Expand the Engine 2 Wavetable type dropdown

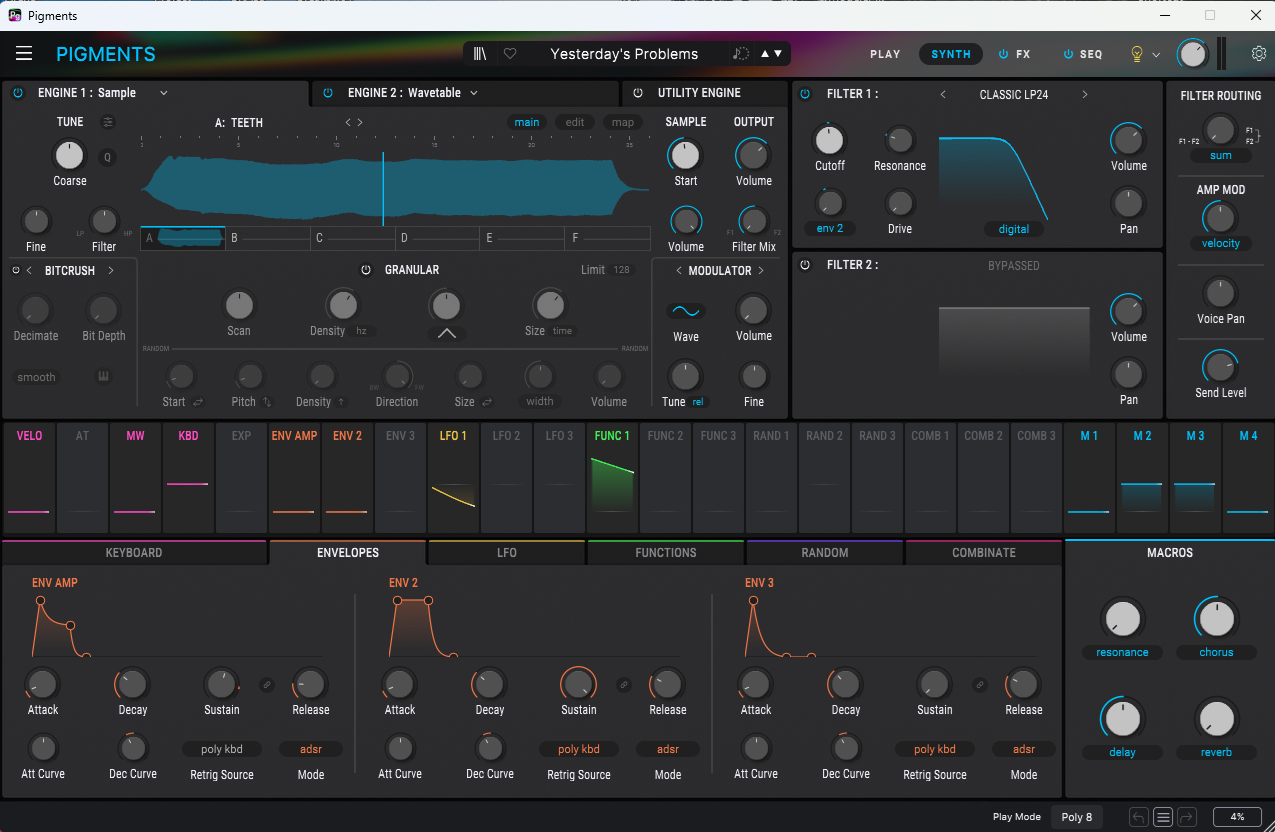coord(474,93)
